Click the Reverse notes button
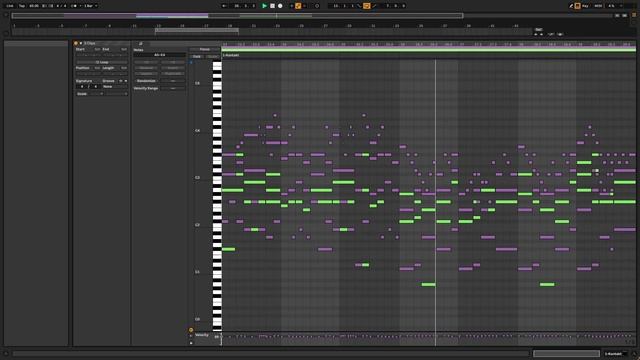 (146, 68)
